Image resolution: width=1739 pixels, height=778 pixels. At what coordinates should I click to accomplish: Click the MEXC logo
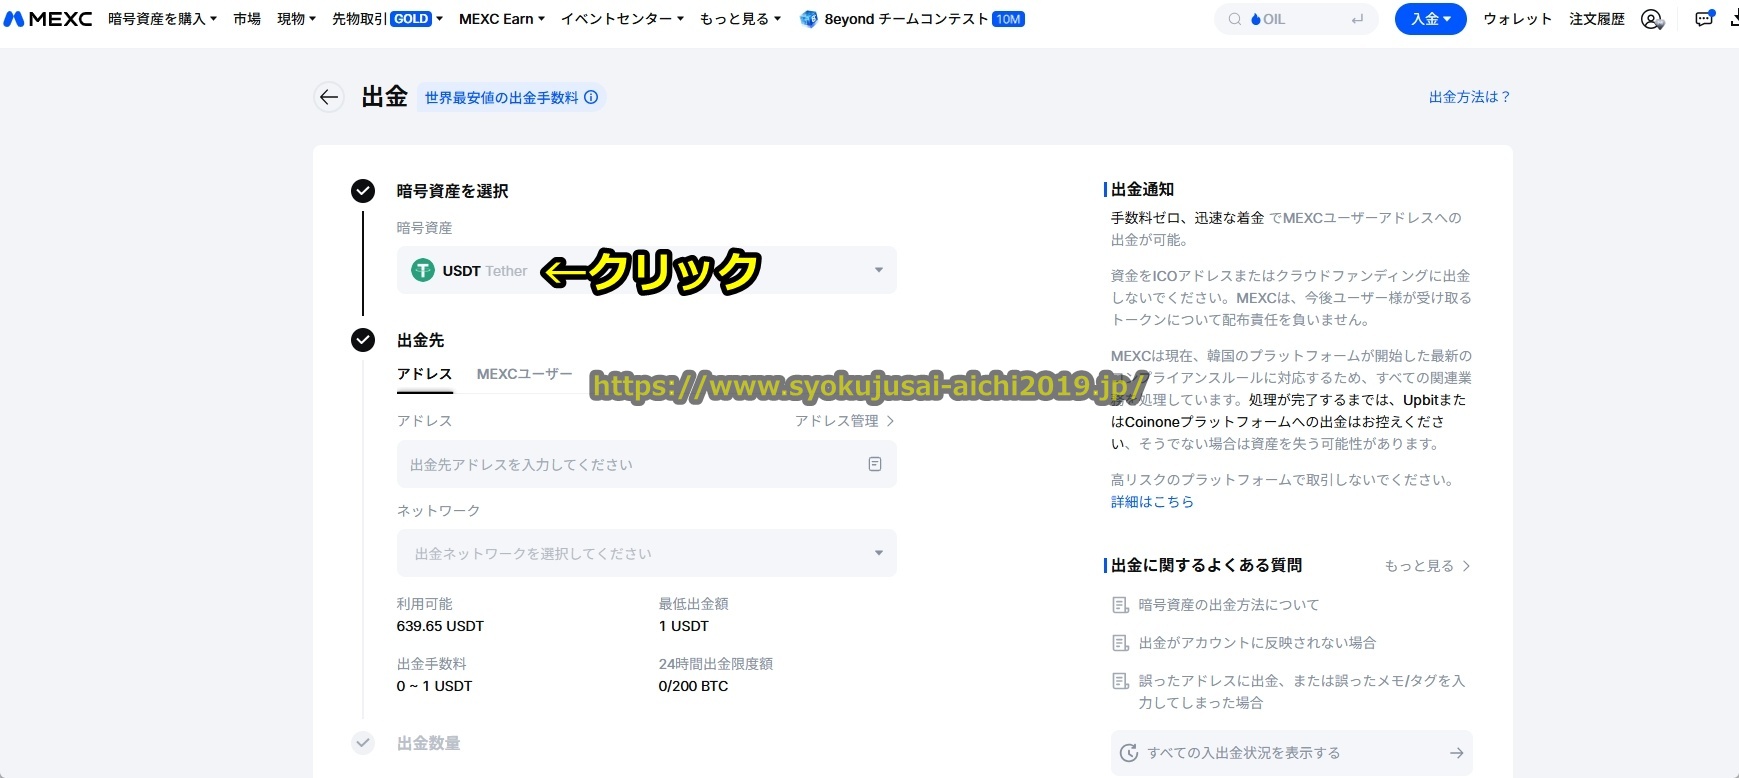click(48, 19)
